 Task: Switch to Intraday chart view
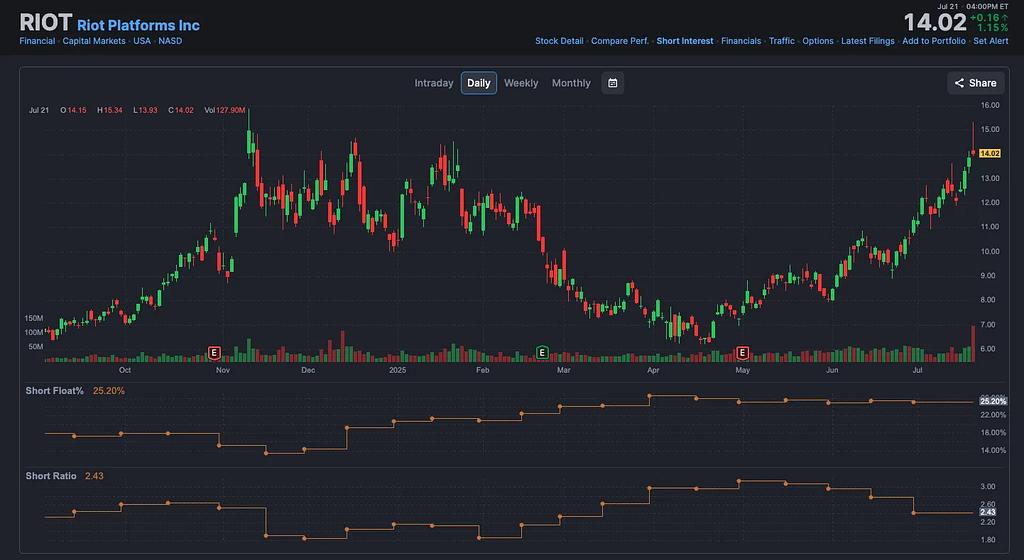pos(434,83)
